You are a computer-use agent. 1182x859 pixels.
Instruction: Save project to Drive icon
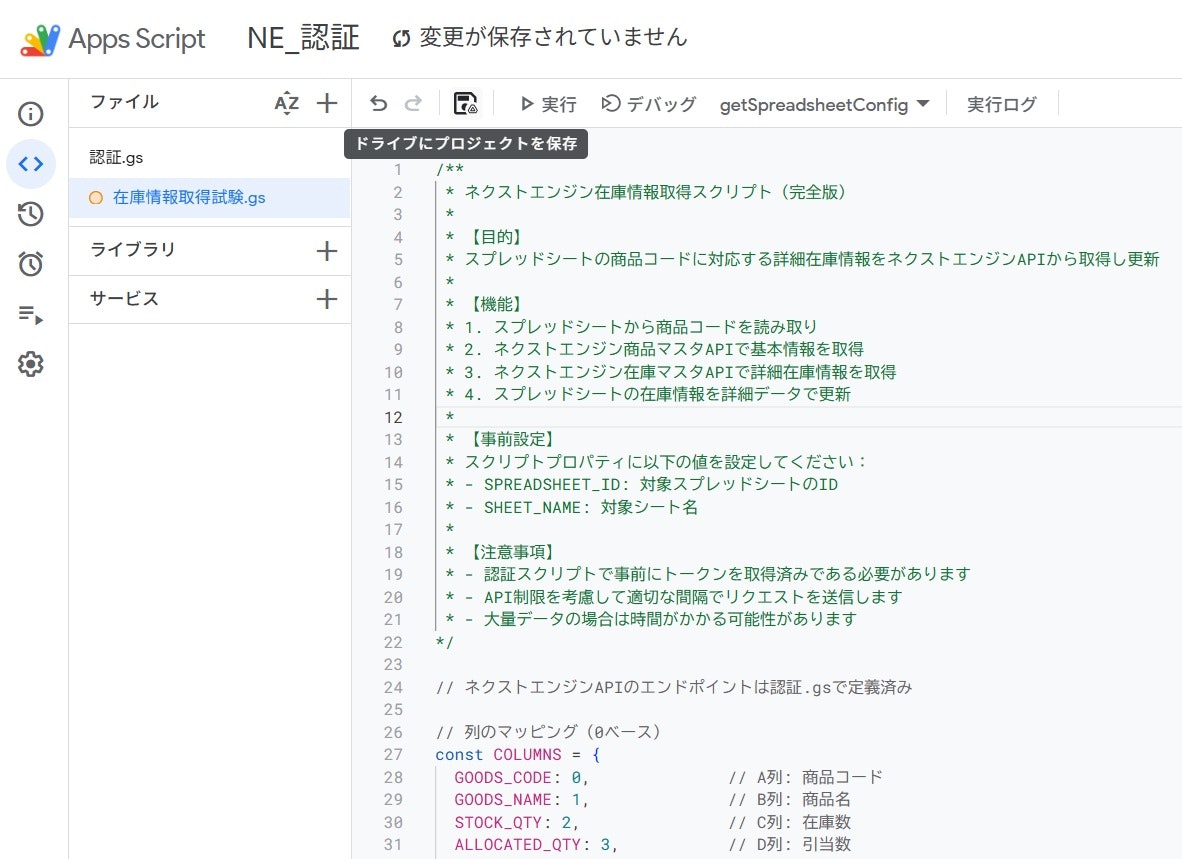pyautogui.click(x=466, y=103)
